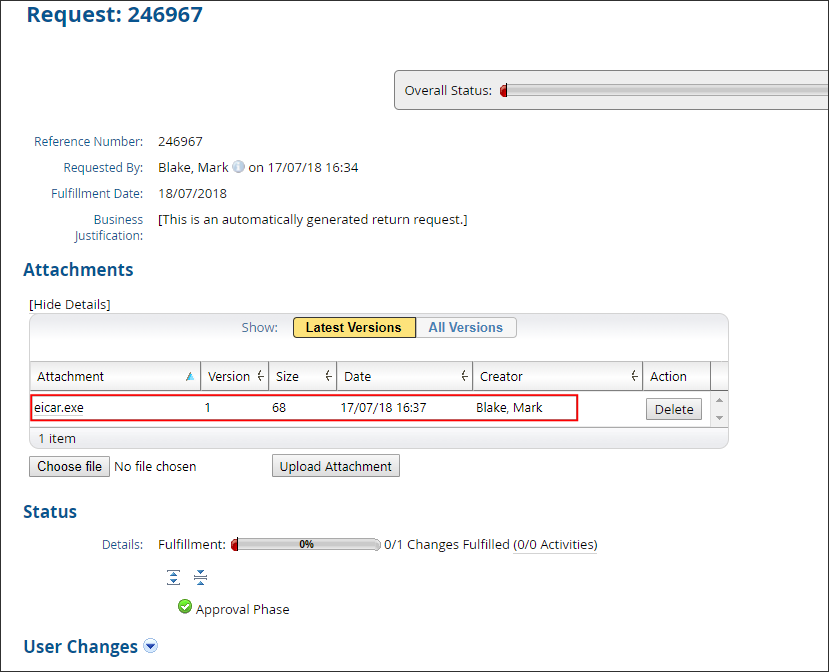Click the expand all phases icon
Viewport: 829px width, 672px height.
(x=173, y=577)
